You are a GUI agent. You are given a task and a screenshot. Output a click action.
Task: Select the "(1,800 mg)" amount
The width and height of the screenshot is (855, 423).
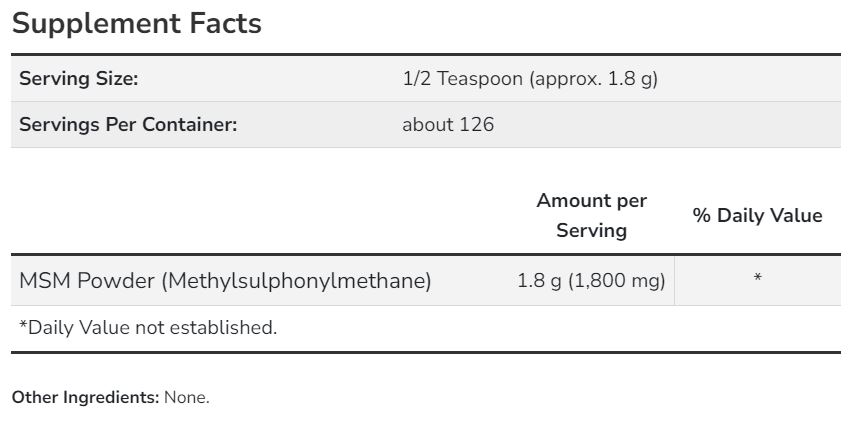[x=617, y=281]
